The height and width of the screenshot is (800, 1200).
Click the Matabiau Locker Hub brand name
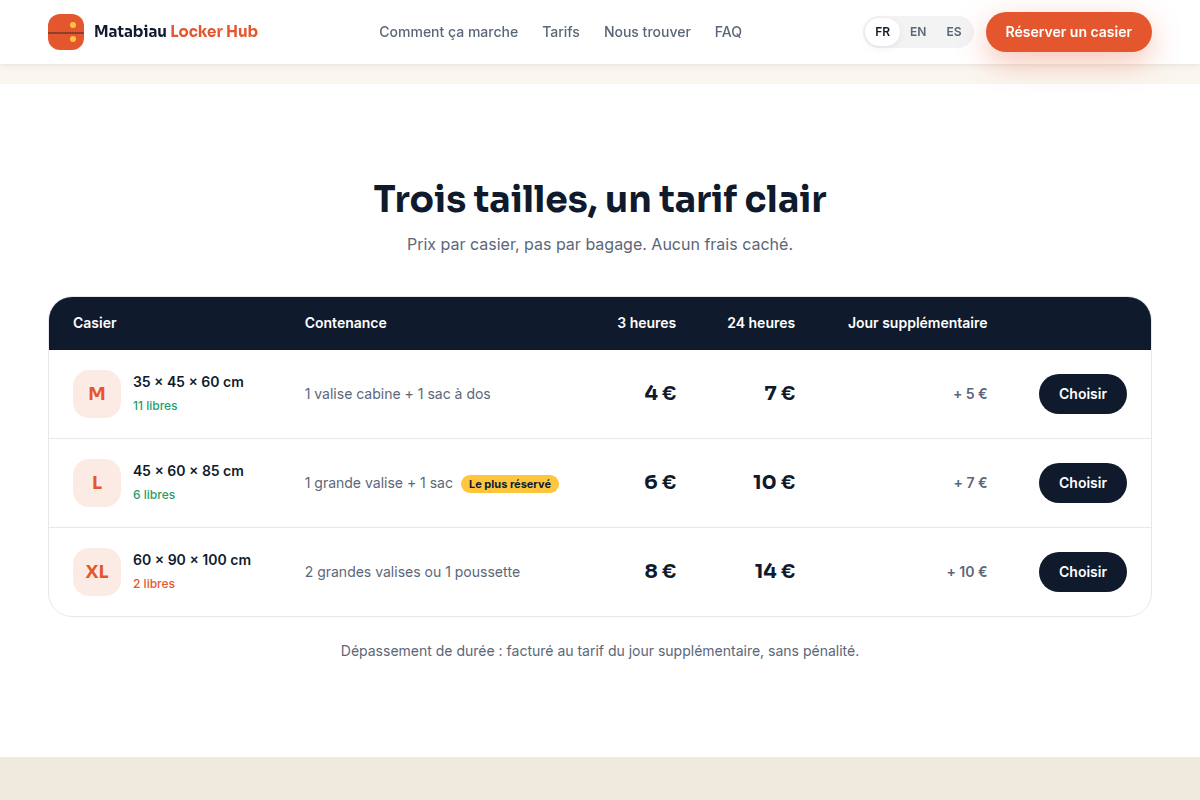point(176,32)
